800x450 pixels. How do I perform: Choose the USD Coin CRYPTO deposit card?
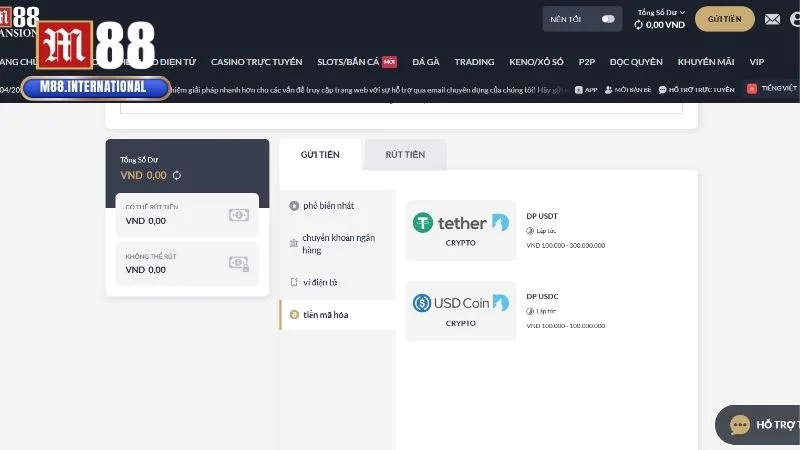pos(461,311)
